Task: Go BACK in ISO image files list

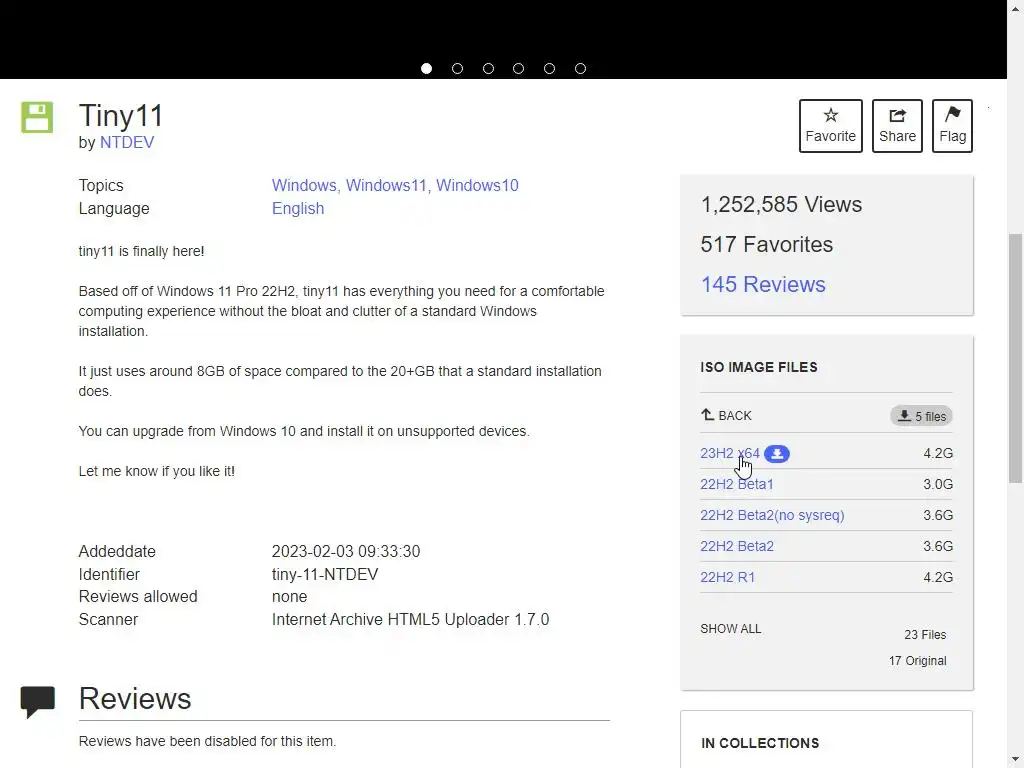Action: (x=726, y=415)
